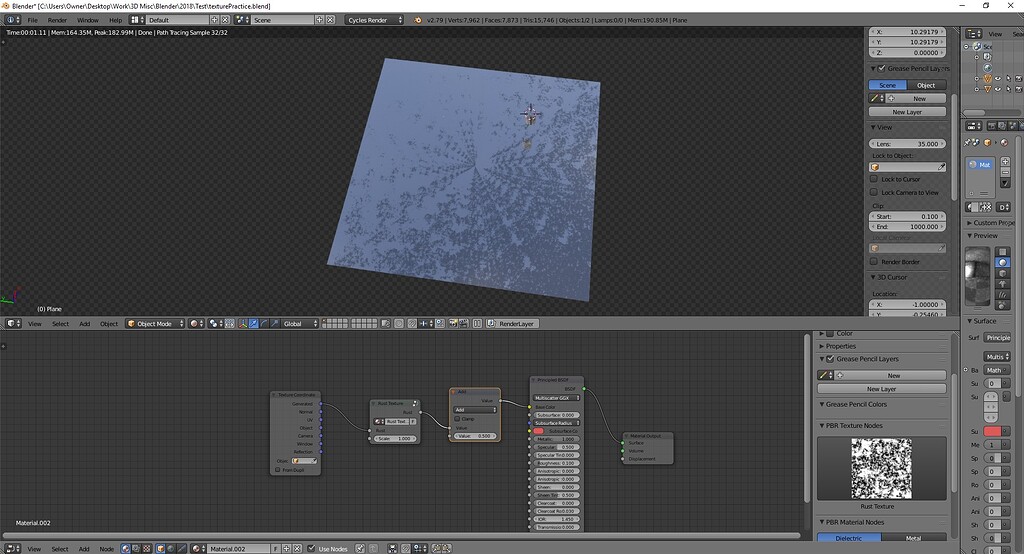Expand the node editor Properties panel
Image resolution: width=1024 pixels, height=554 pixels.
tap(822, 346)
